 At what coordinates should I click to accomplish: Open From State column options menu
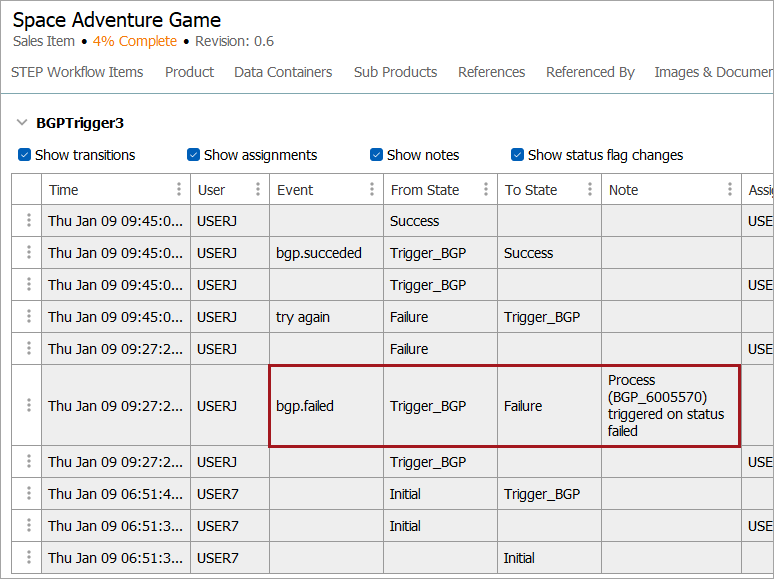[x=486, y=190]
